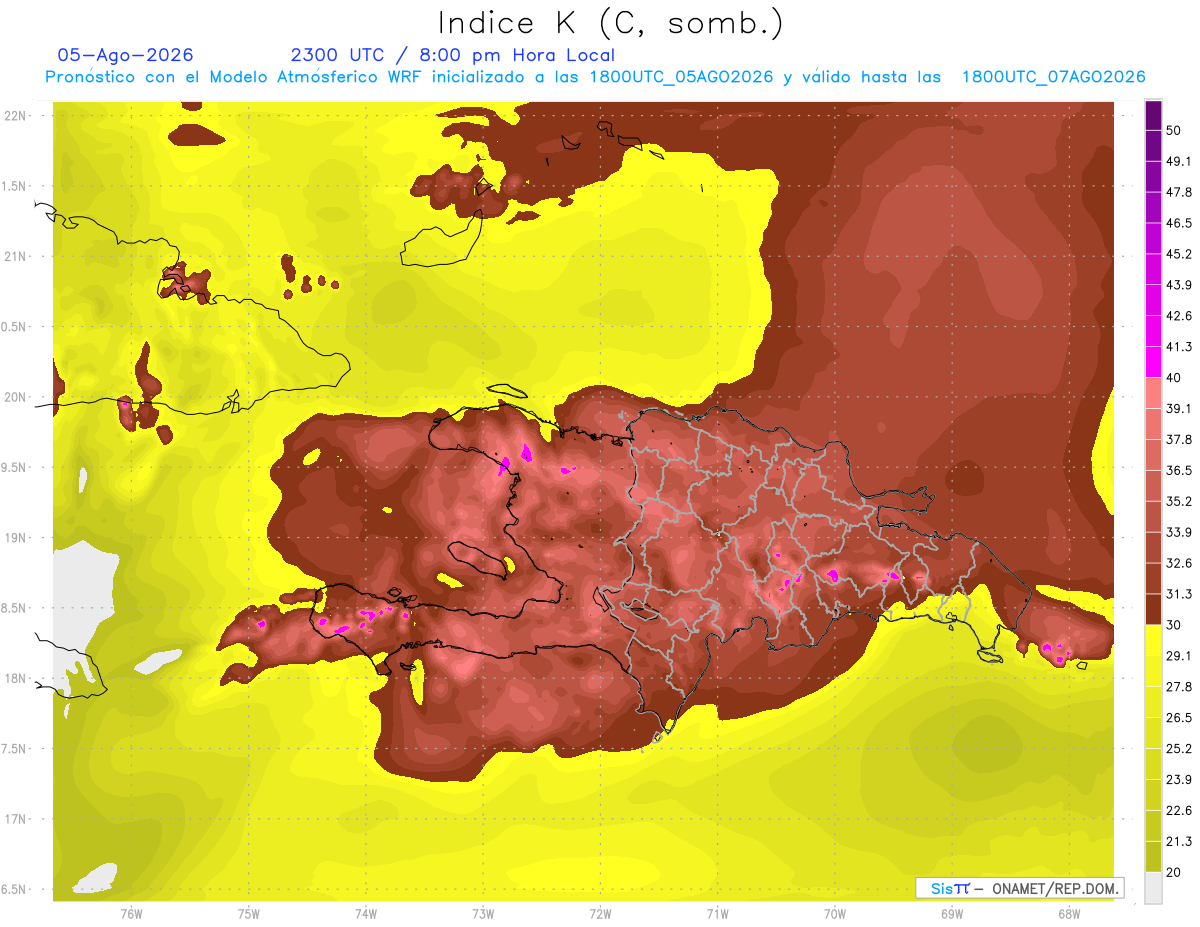1200x927 pixels.
Task: Click the '73W' longitude axis label
Action: point(483,914)
